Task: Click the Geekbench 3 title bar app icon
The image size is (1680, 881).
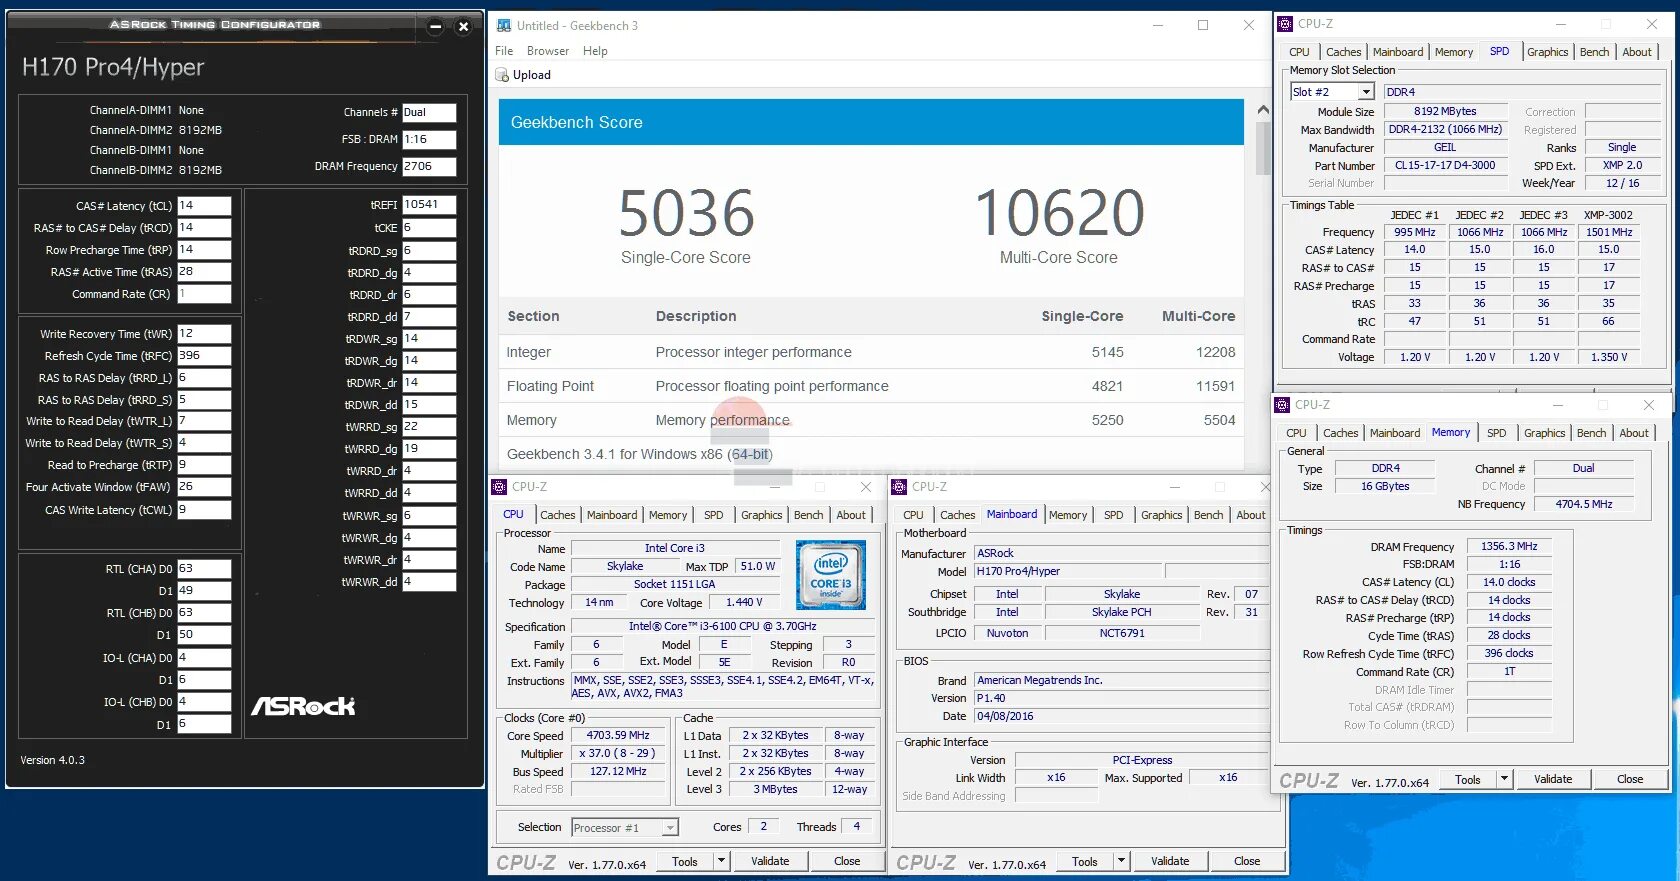Action: coord(502,25)
